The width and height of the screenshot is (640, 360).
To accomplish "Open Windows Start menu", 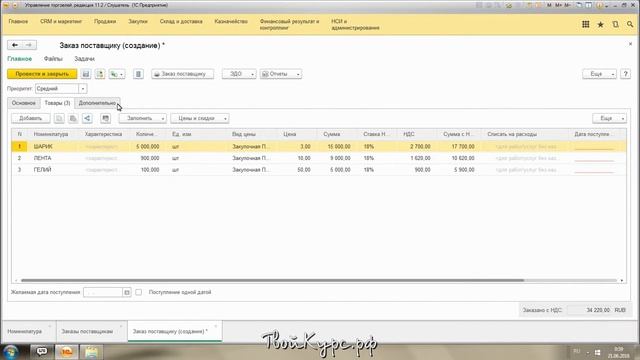I will [11, 351].
